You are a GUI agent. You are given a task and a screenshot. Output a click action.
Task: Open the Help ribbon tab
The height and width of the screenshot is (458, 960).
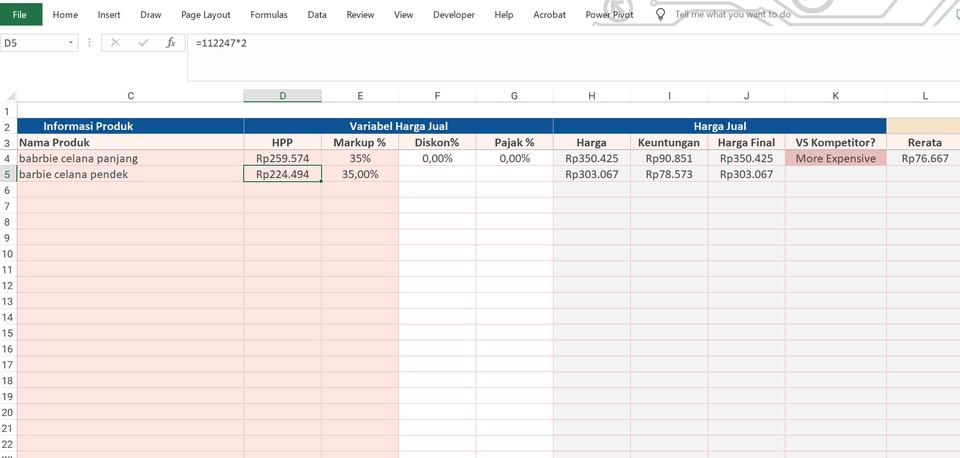[503, 15]
